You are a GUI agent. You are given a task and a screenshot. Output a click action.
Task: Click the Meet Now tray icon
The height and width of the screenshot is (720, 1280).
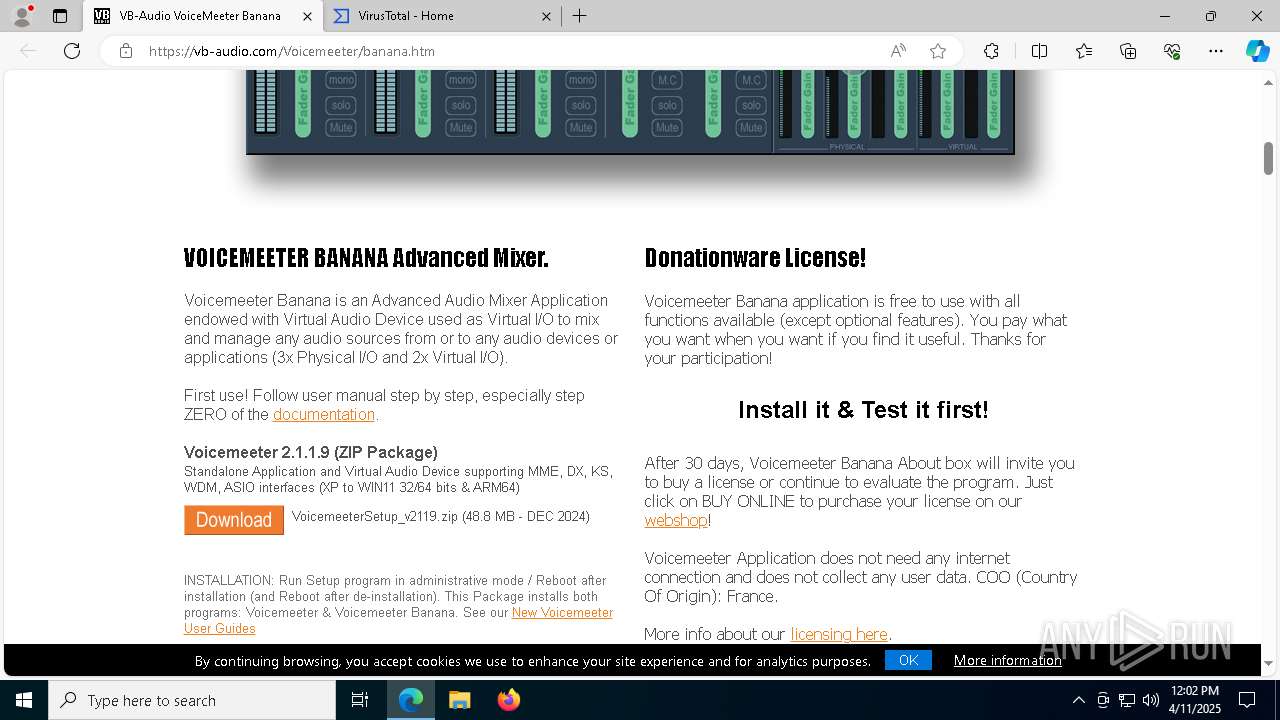(x=1103, y=700)
